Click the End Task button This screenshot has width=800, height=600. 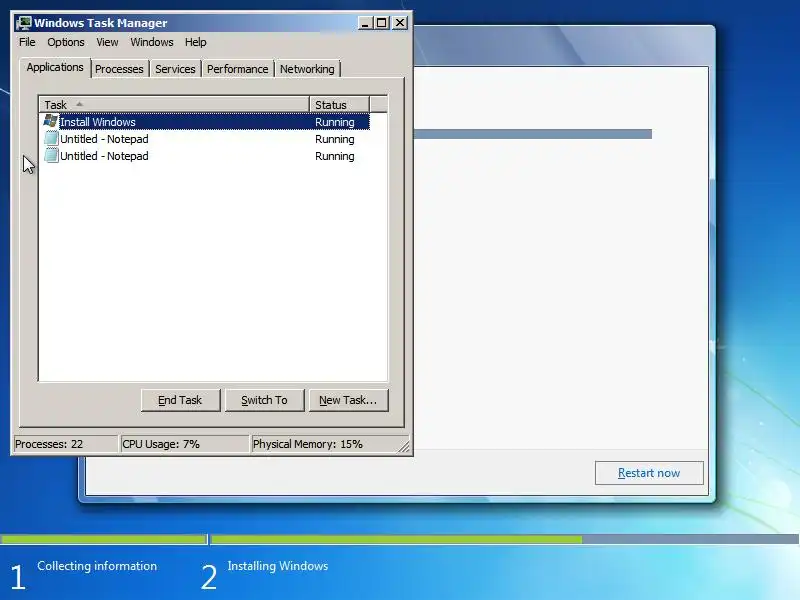(x=180, y=401)
